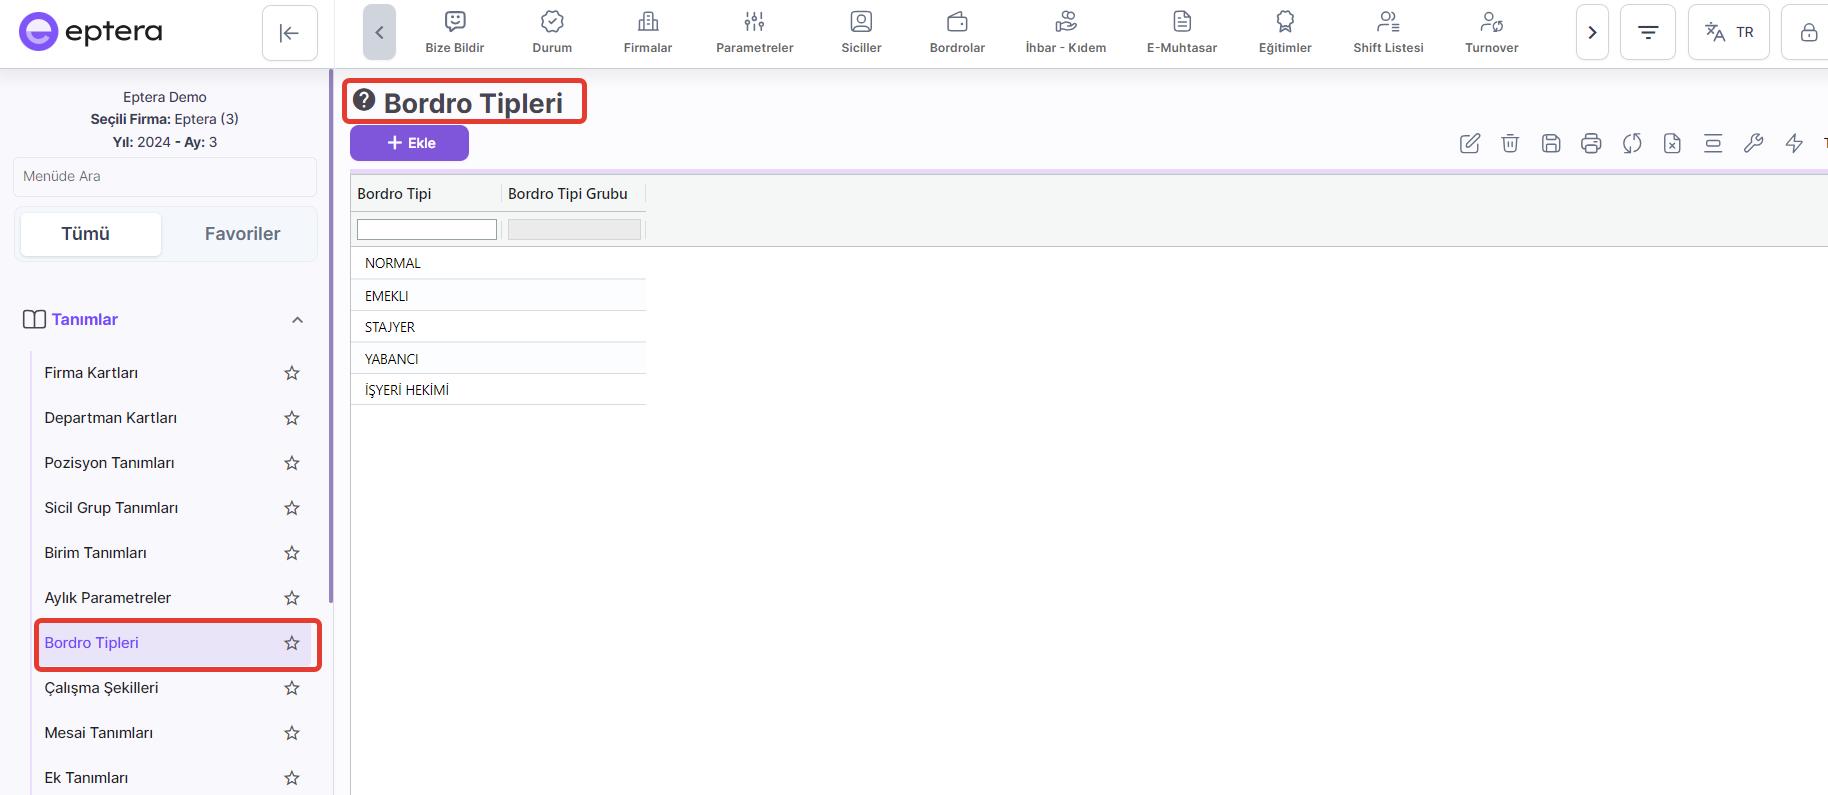Open Bordrolar from the top menu
This screenshot has height=795, width=1828.
[957, 32]
